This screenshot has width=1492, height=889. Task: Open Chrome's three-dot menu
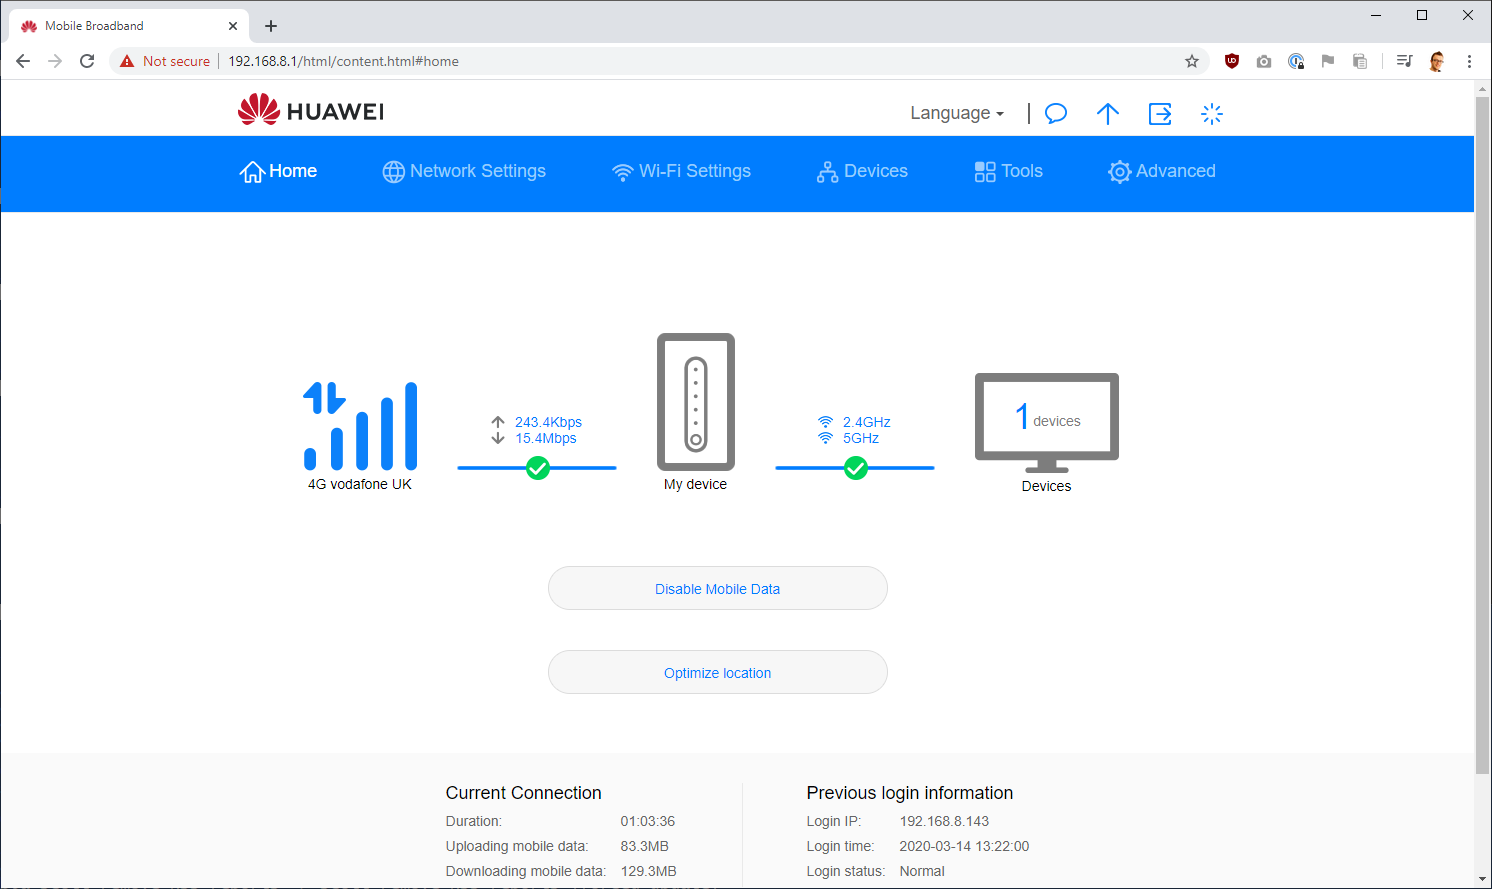(x=1469, y=61)
